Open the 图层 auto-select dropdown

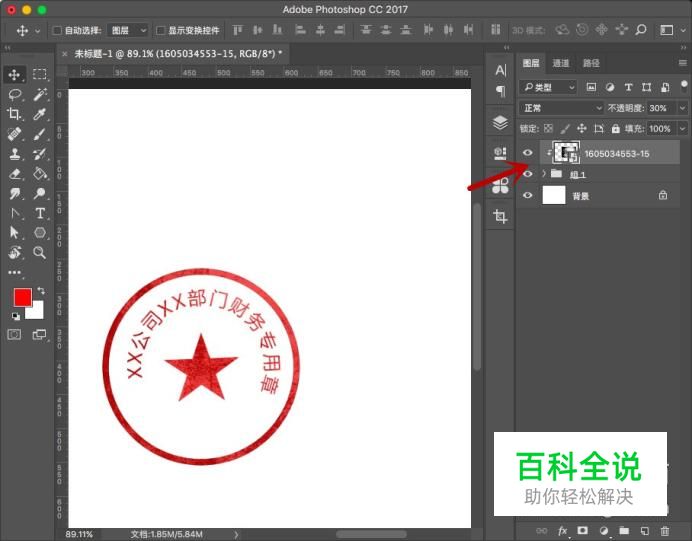[x=127, y=30]
